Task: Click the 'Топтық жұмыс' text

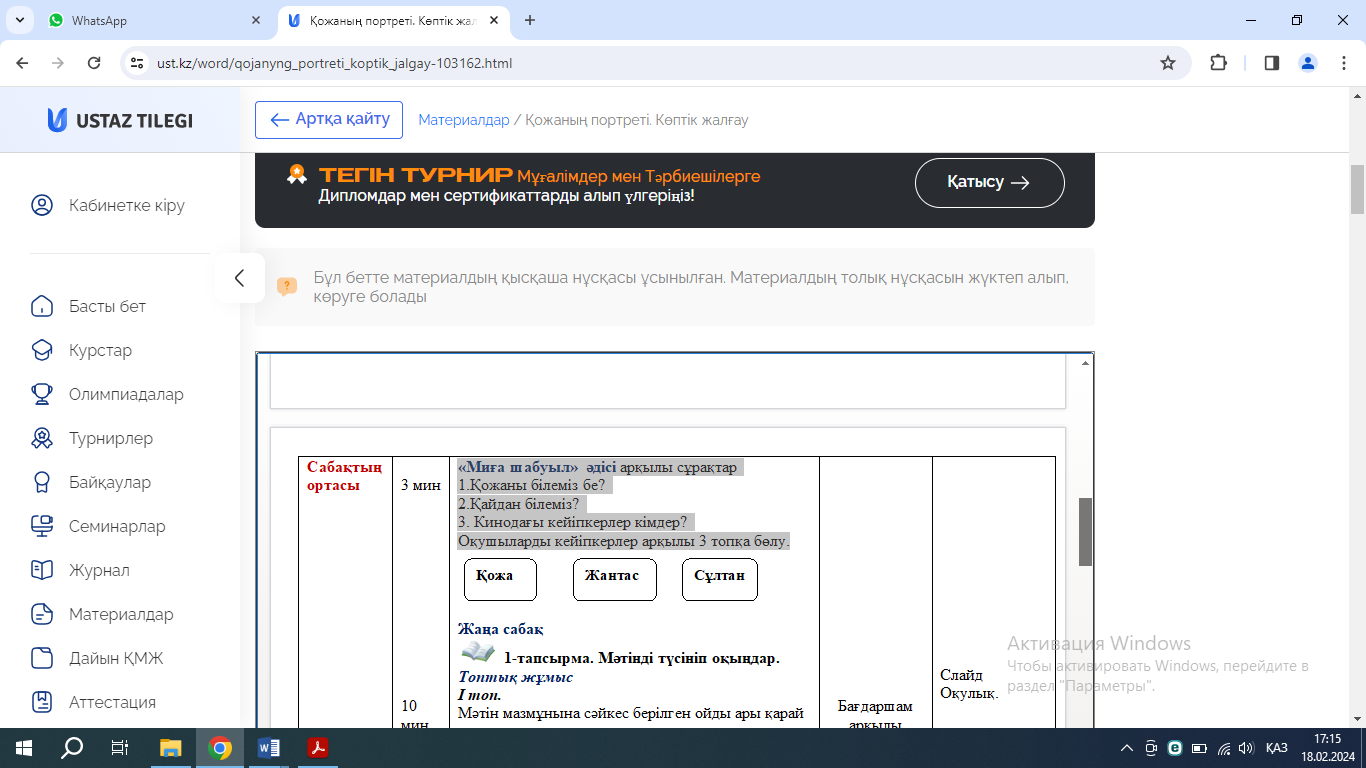Action: click(515, 677)
